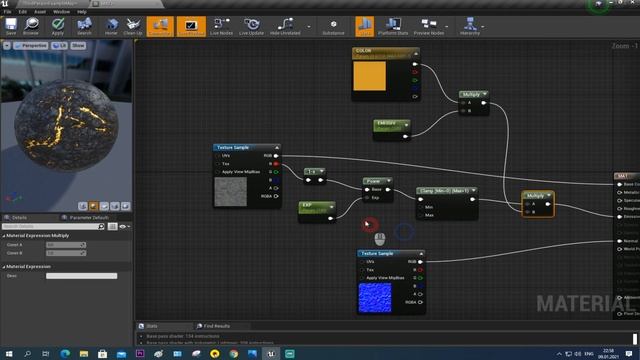Viewport: 640px width, 360px height.
Task: Click the Preview Nodes toolbar icon
Action: pyautogui.click(x=429, y=26)
